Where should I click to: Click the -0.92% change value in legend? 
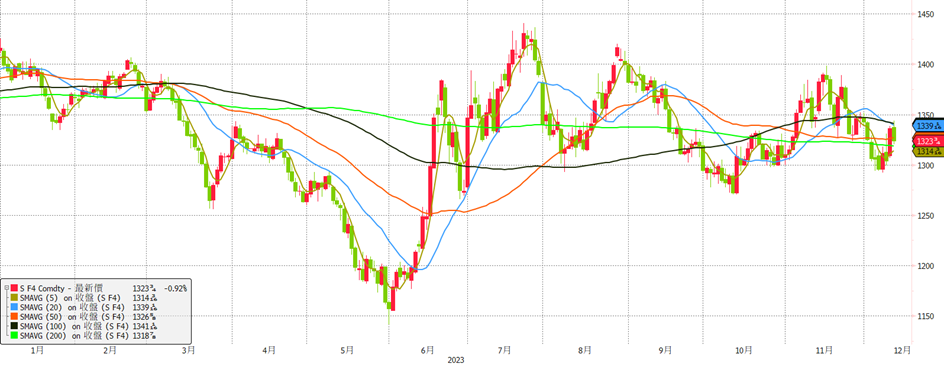pos(175,289)
